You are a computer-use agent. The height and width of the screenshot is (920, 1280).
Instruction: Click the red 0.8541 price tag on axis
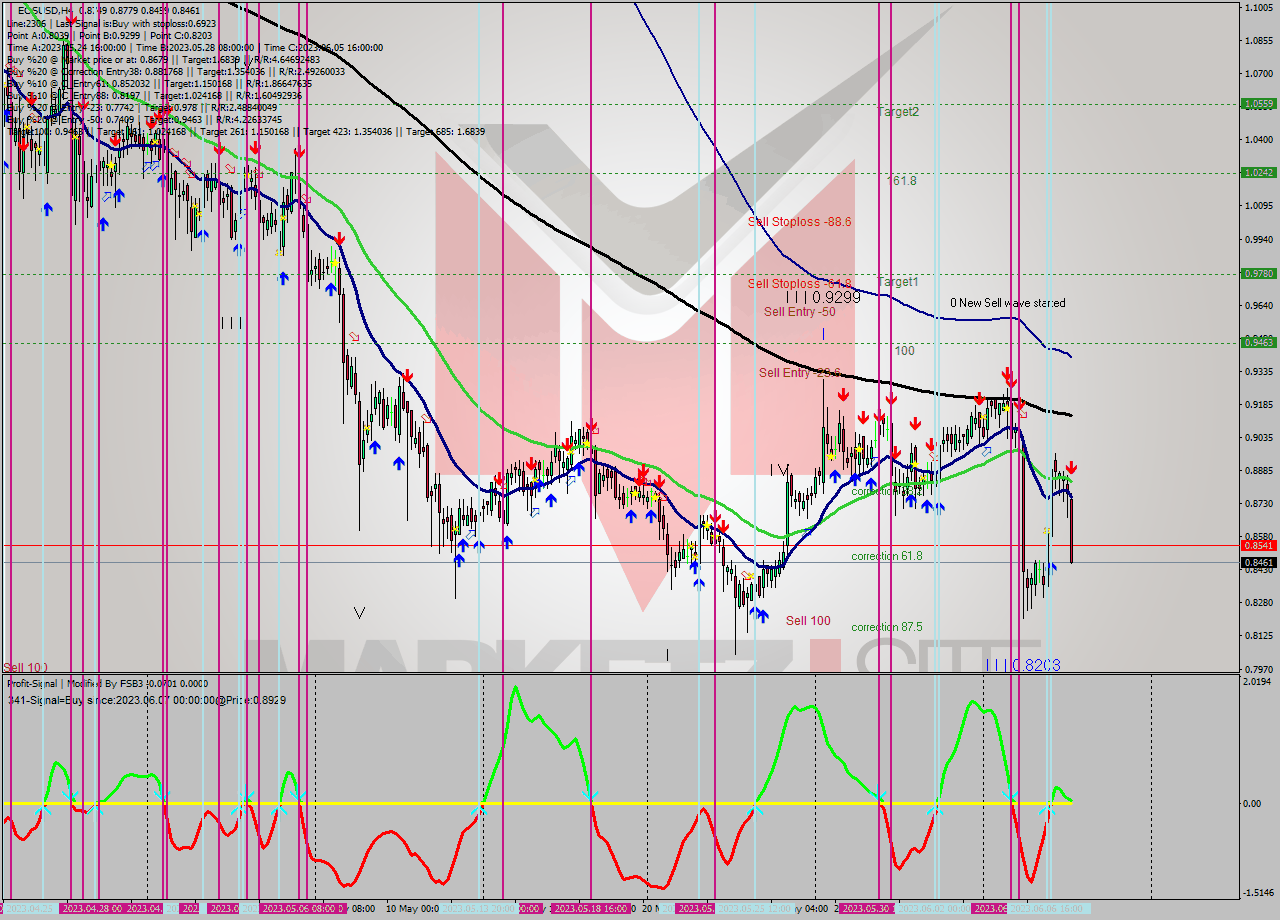click(1257, 545)
